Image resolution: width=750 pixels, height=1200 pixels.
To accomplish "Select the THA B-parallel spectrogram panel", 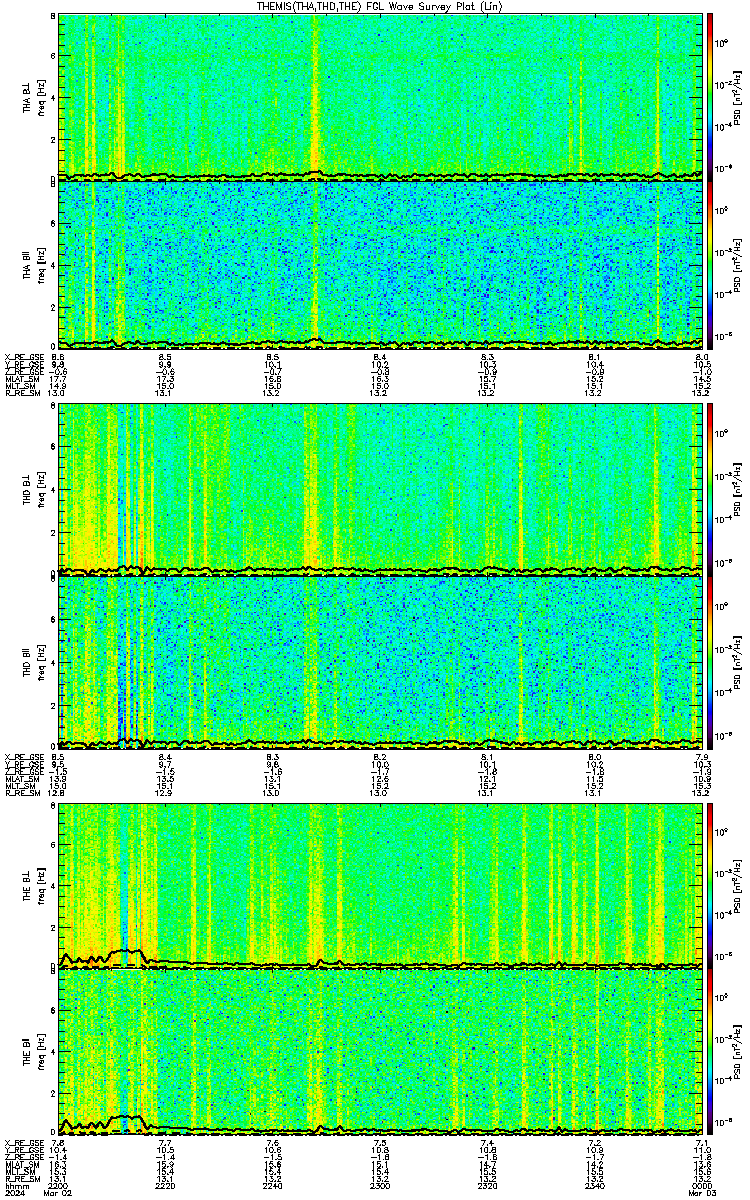I will [381, 263].
